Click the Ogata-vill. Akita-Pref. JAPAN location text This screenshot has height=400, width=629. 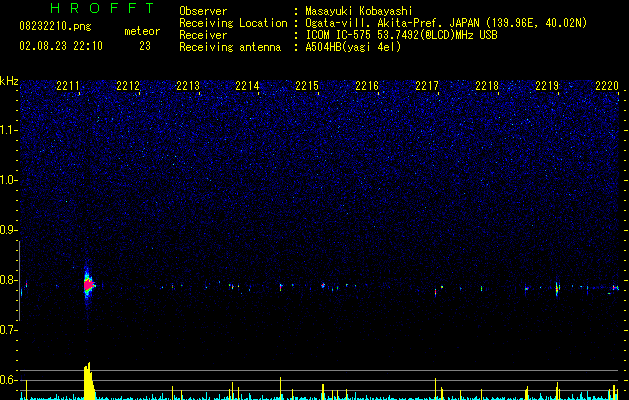pos(446,23)
